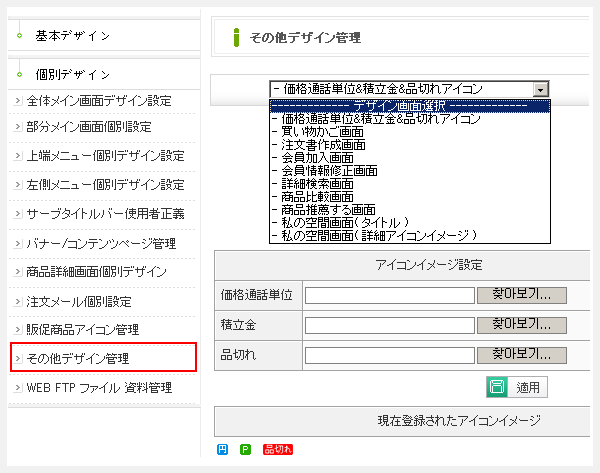Viewport: 600px width, 473px height.
Task: Go to 販促商品アイコン管理 menu item
Action: tap(83, 329)
